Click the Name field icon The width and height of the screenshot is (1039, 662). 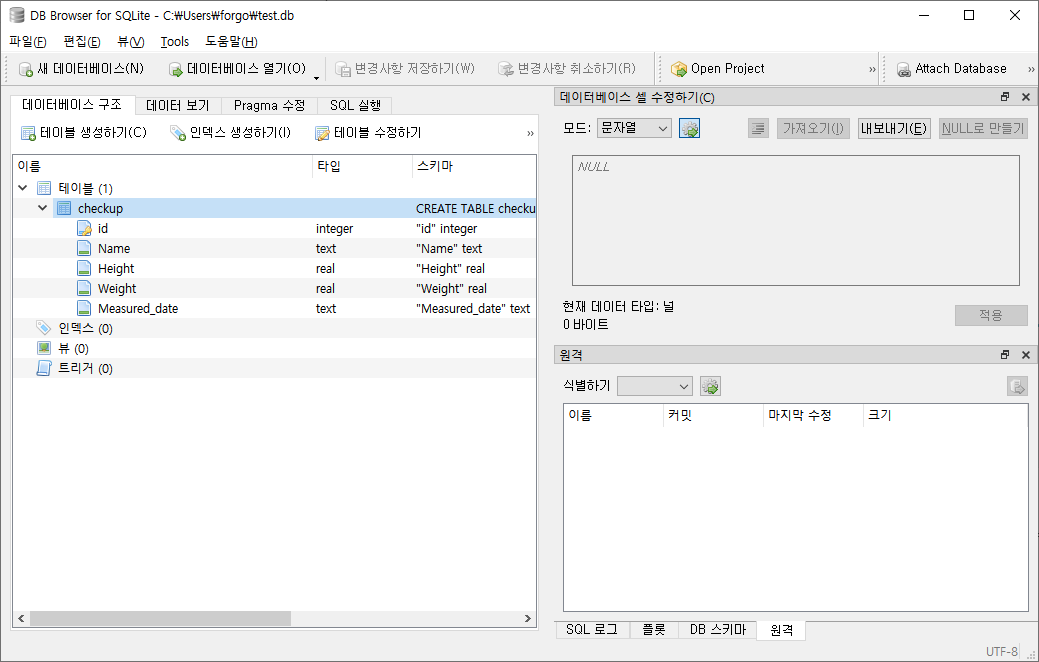tap(84, 248)
